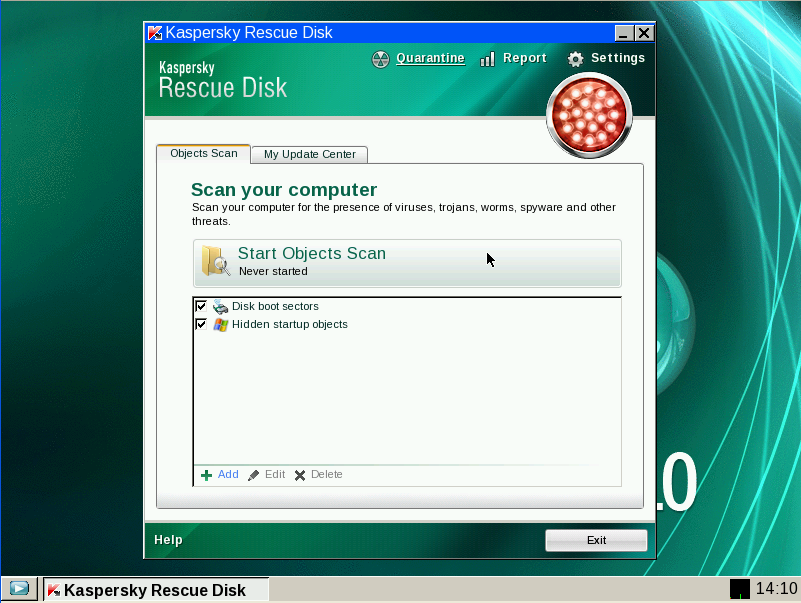Click the Edit pencil icon

[x=253, y=475]
